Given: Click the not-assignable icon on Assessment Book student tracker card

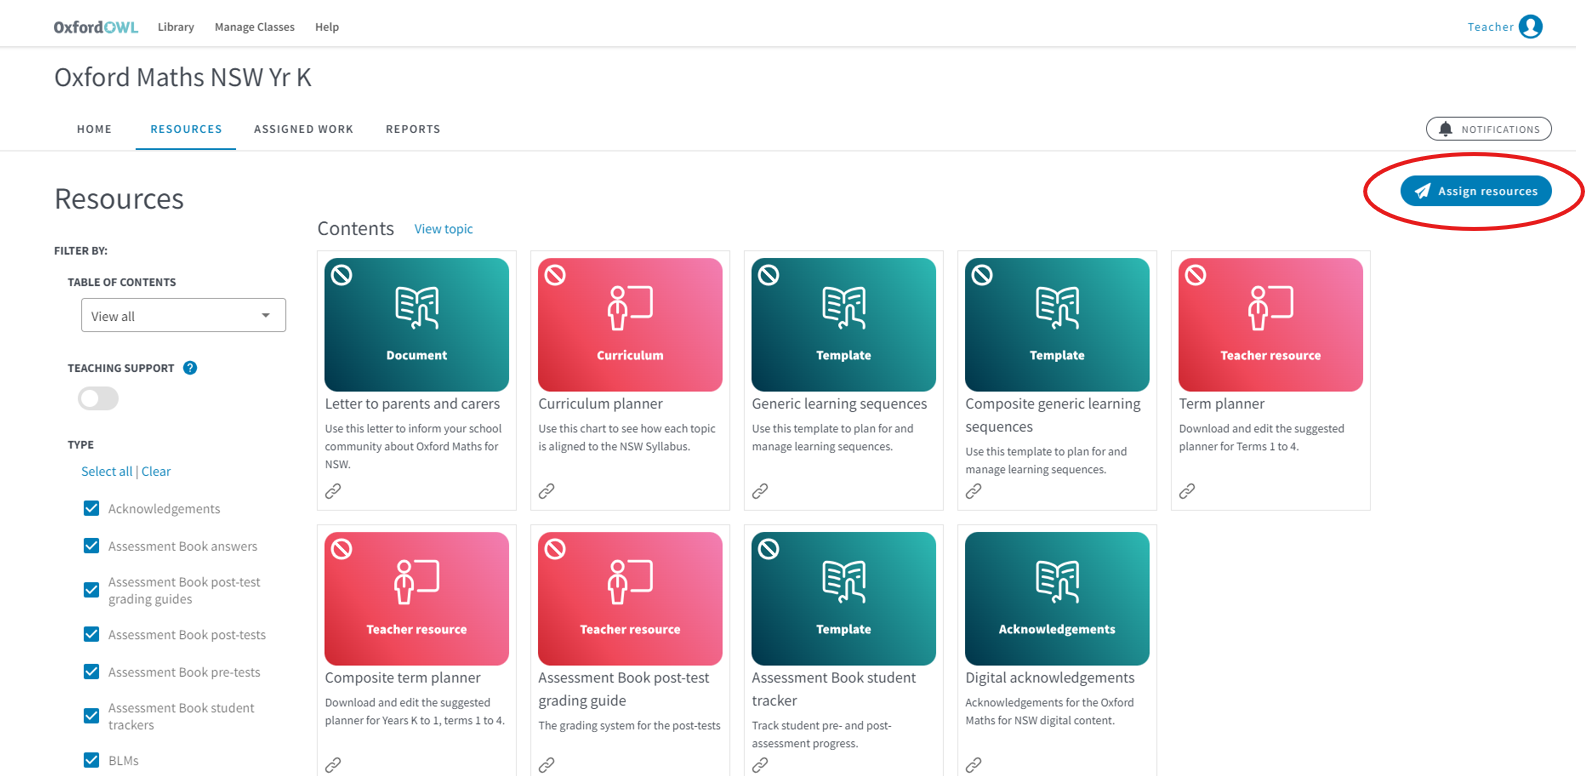Looking at the screenshot, I should click(768, 549).
